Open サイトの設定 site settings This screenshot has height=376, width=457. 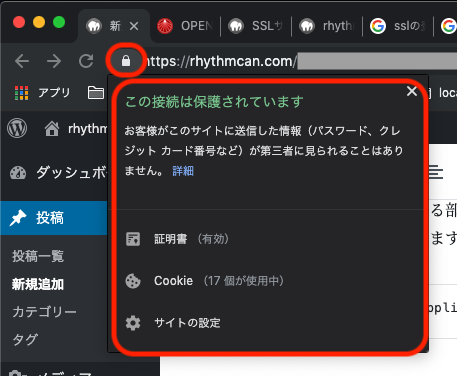coord(187,323)
